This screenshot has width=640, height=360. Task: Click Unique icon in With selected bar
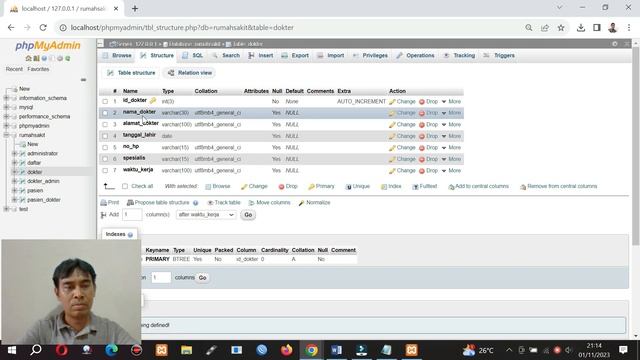pyautogui.click(x=348, y=187)
